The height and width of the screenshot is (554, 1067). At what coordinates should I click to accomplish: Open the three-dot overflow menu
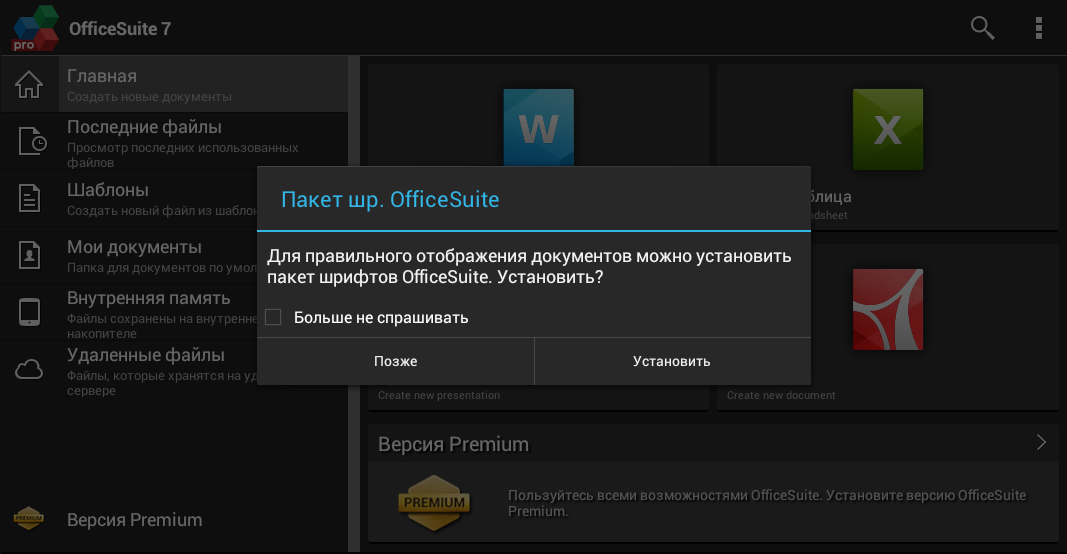pyautogui.click(x=1039, y=28)
